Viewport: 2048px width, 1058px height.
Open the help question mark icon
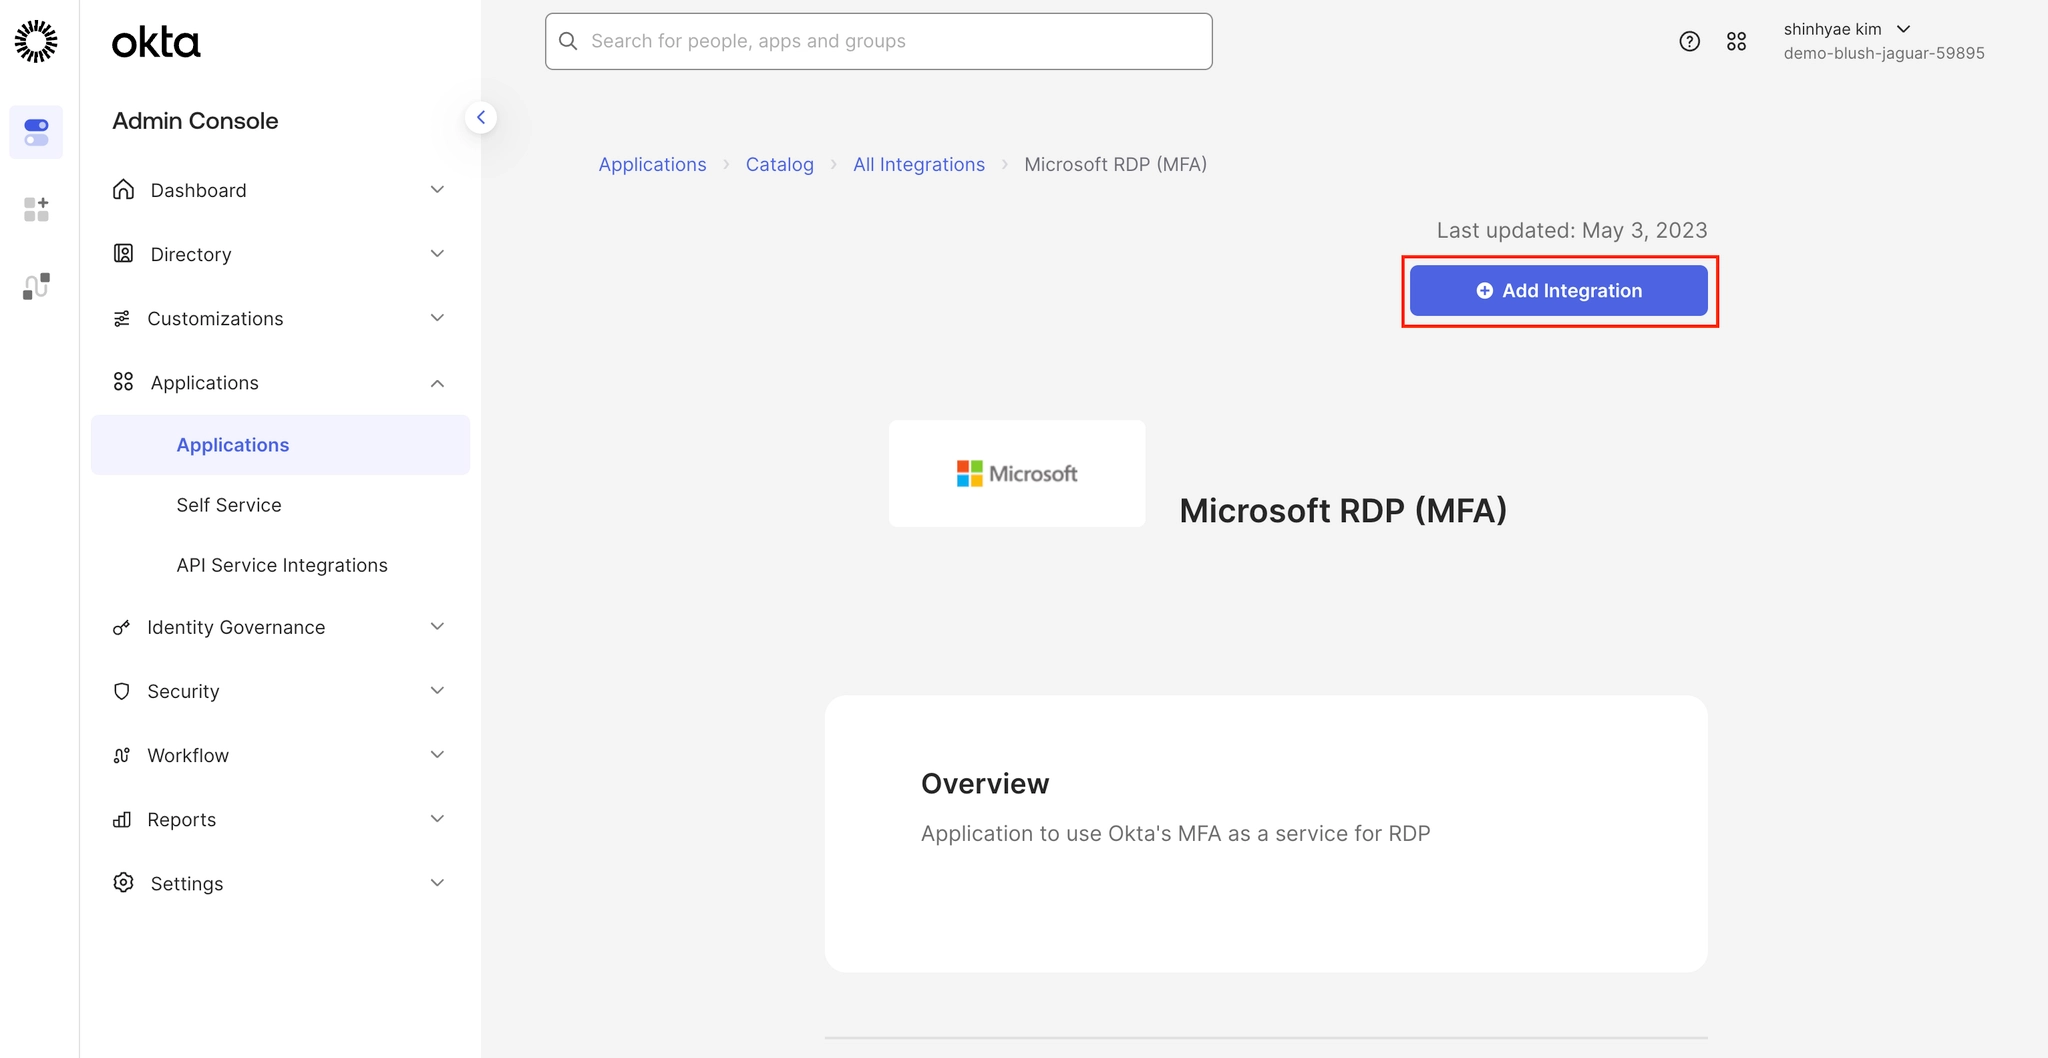click(1689, 41)
